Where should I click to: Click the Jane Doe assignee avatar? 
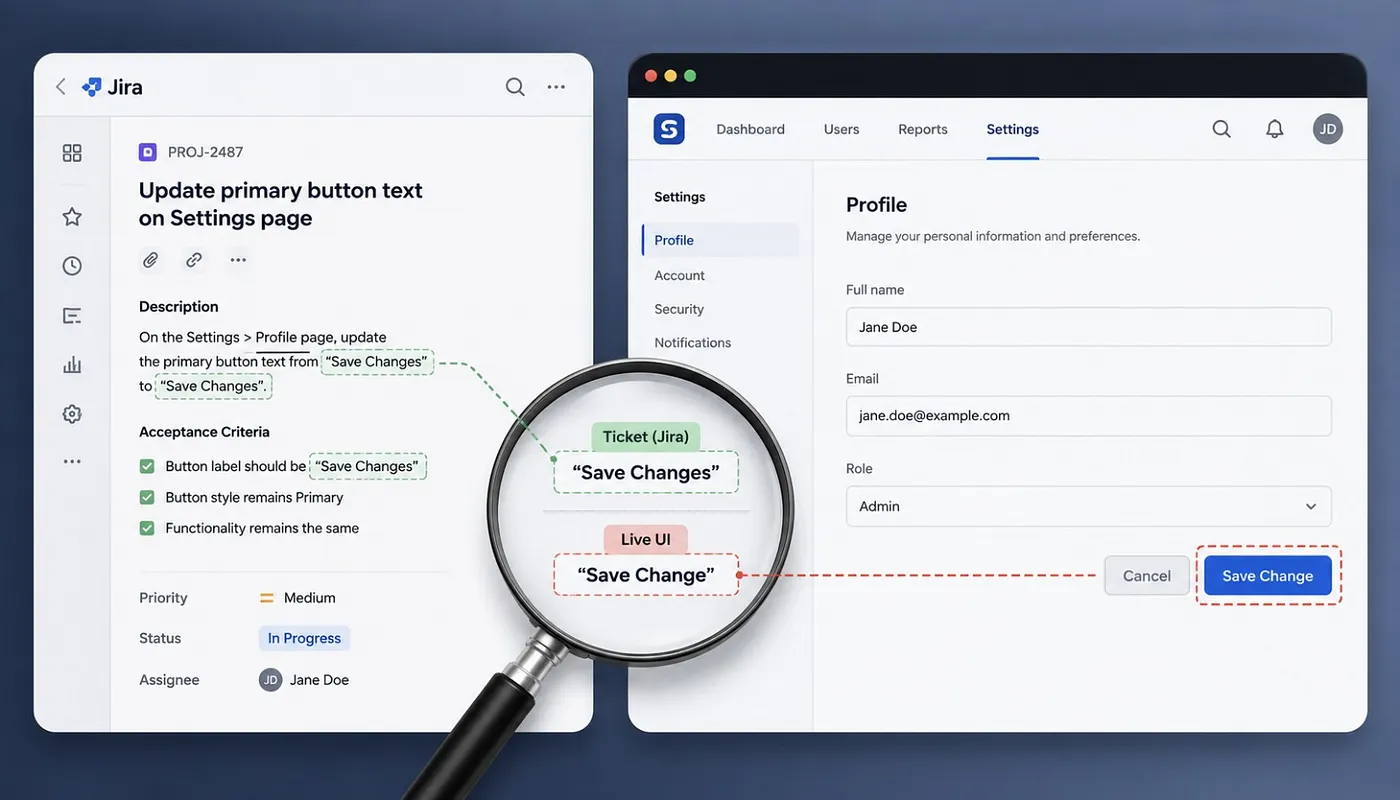coord(270,680)
